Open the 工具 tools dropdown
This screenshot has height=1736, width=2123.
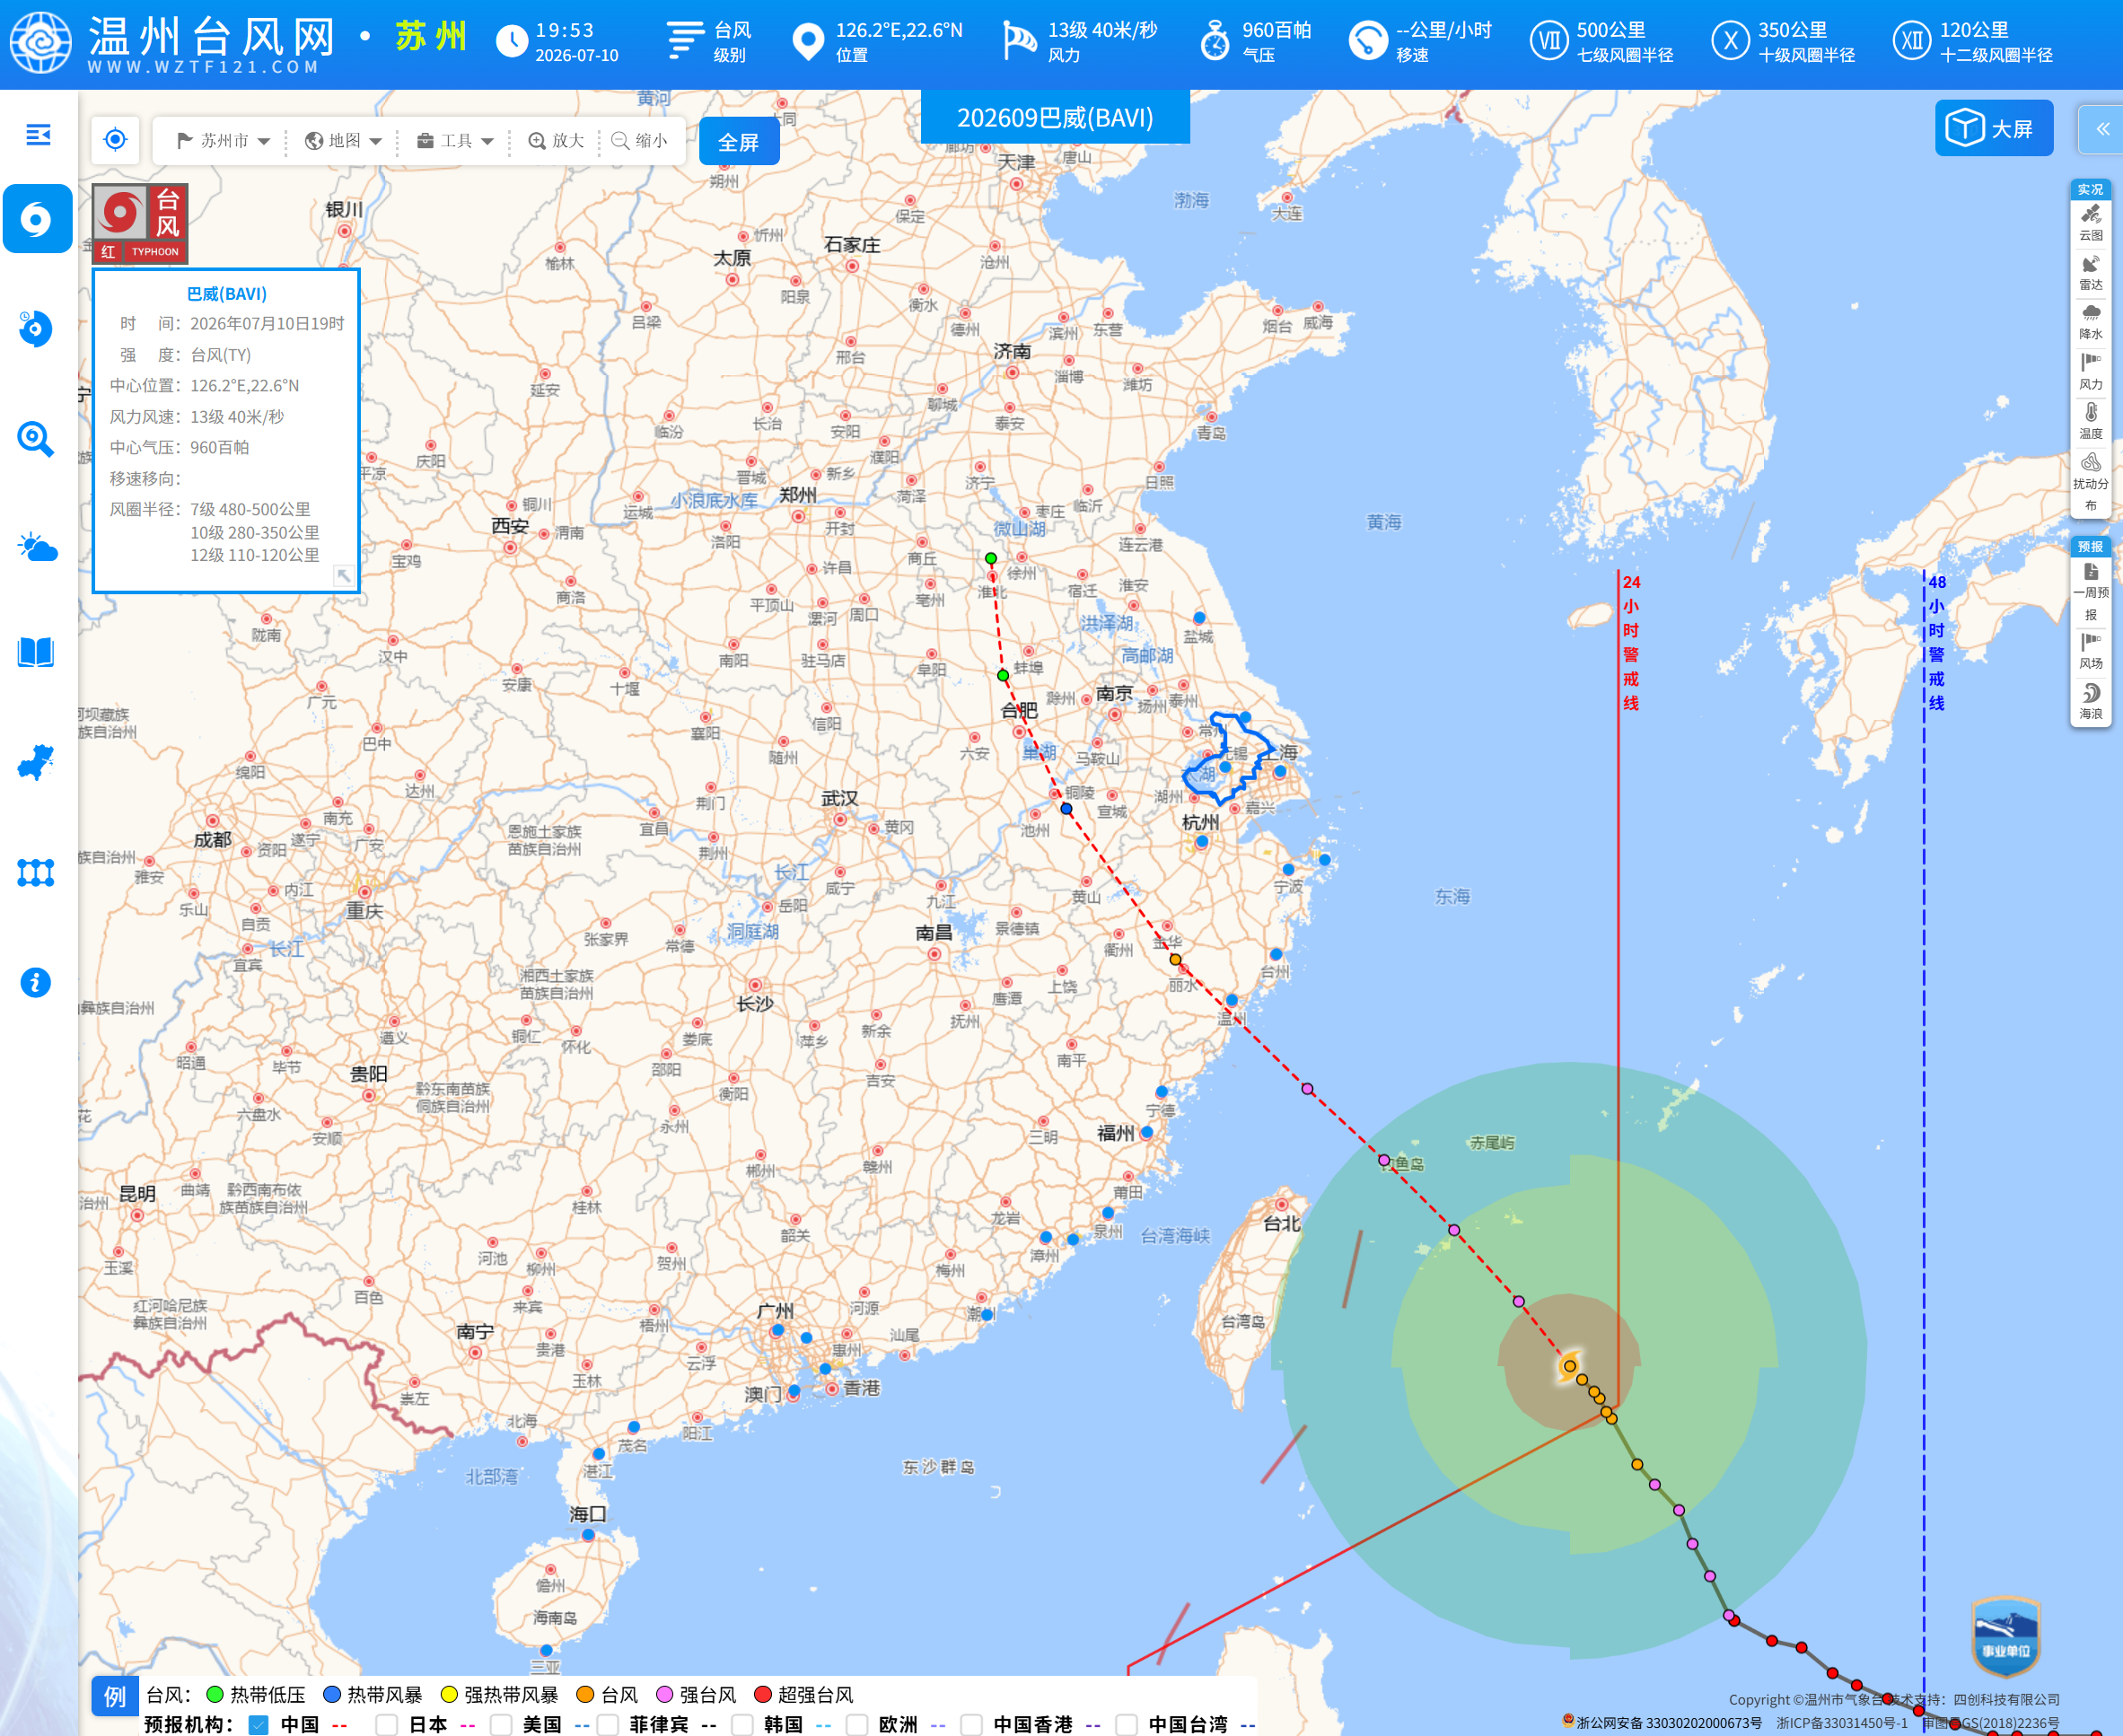(x=455, y=140)
